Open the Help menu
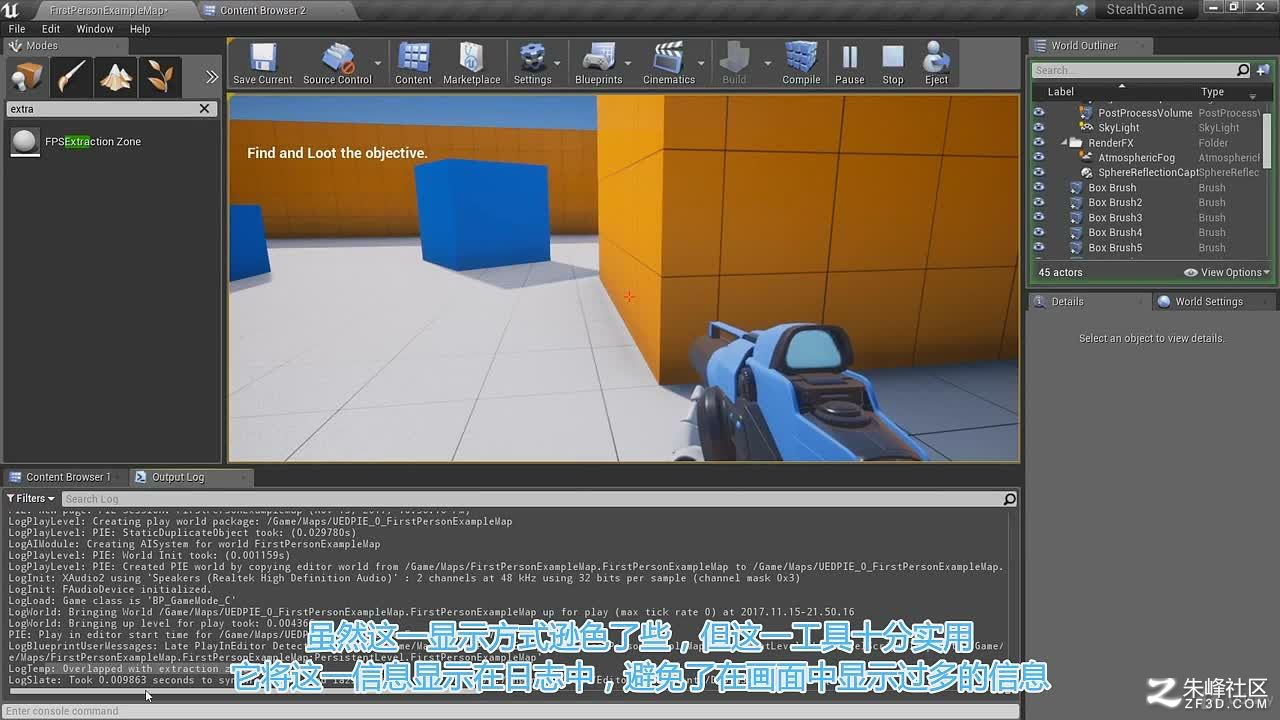The height and width of the screenshot is (720, 1280). tap(140, 29)
